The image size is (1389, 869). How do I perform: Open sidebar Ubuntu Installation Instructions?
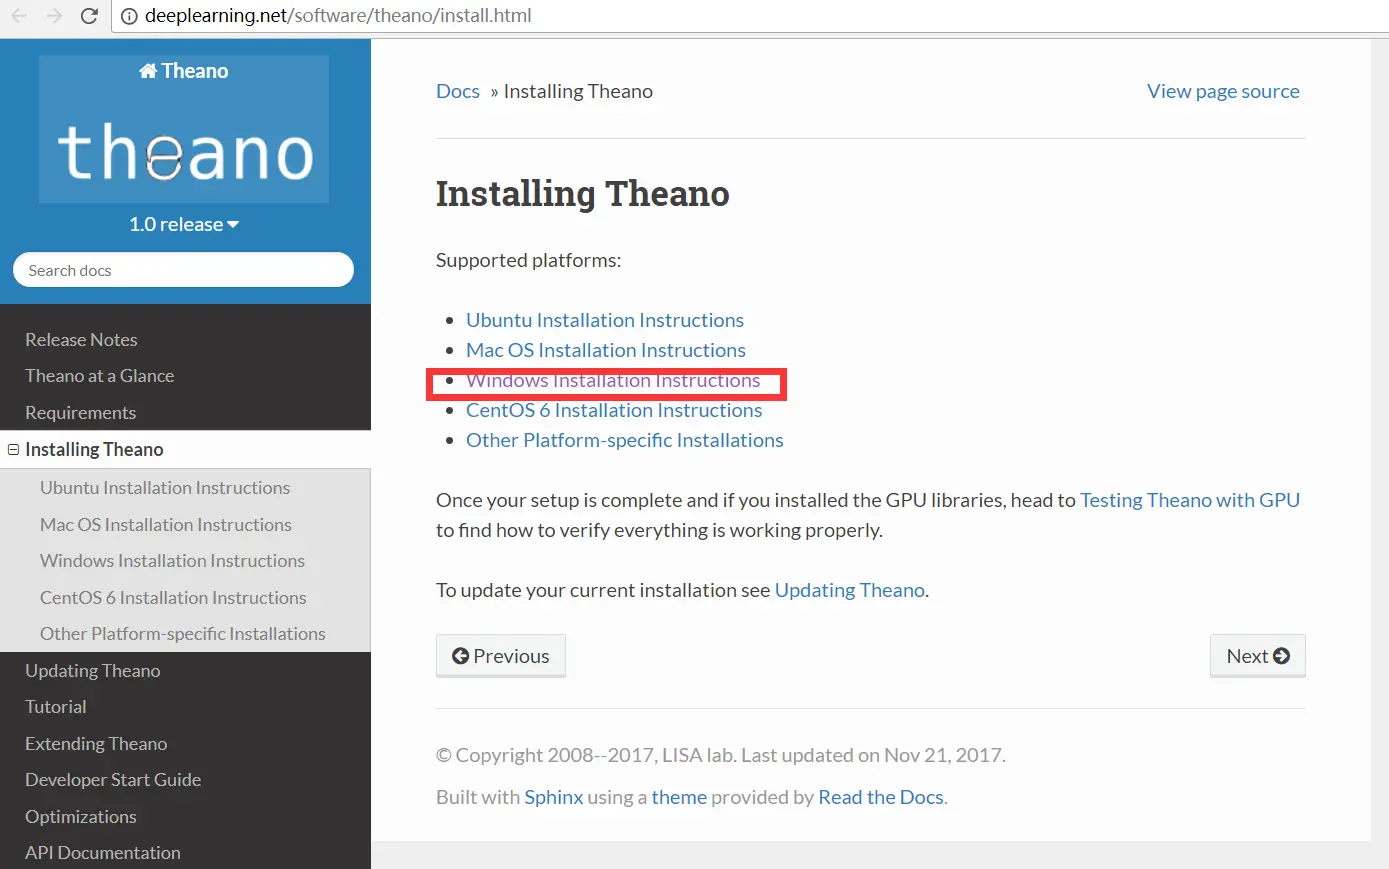click(x=165, y=488)
